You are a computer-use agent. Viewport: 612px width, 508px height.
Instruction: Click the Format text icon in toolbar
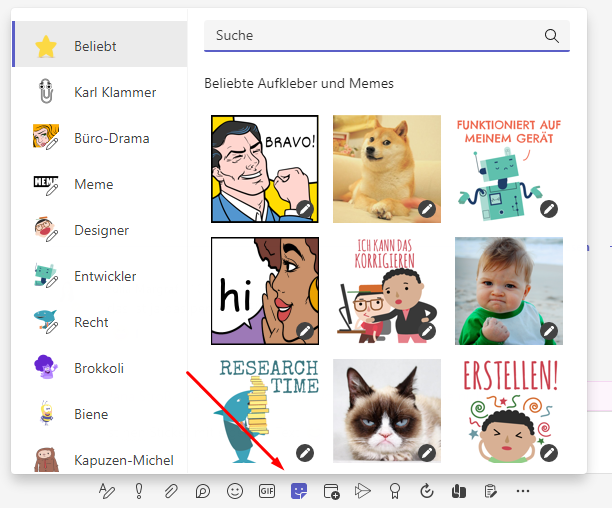click(x=108, y=491)
